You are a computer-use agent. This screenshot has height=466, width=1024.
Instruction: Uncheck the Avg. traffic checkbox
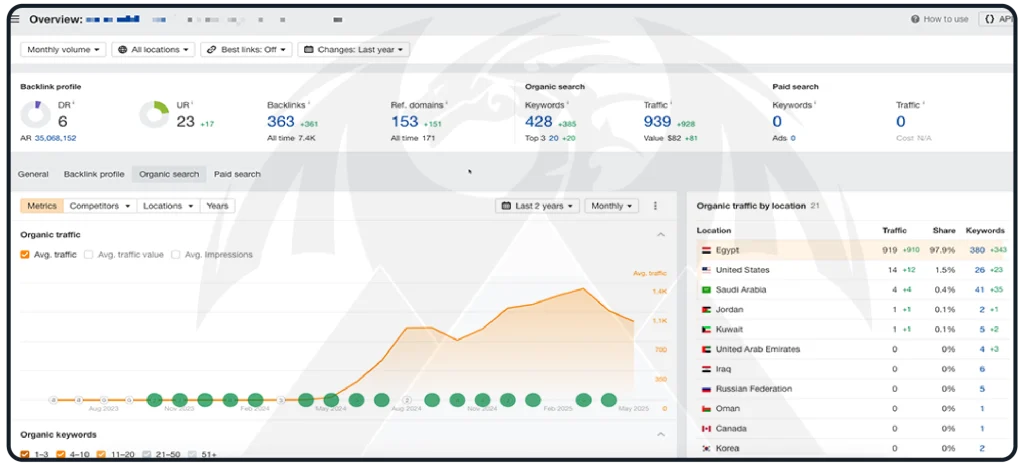point(25,255)
